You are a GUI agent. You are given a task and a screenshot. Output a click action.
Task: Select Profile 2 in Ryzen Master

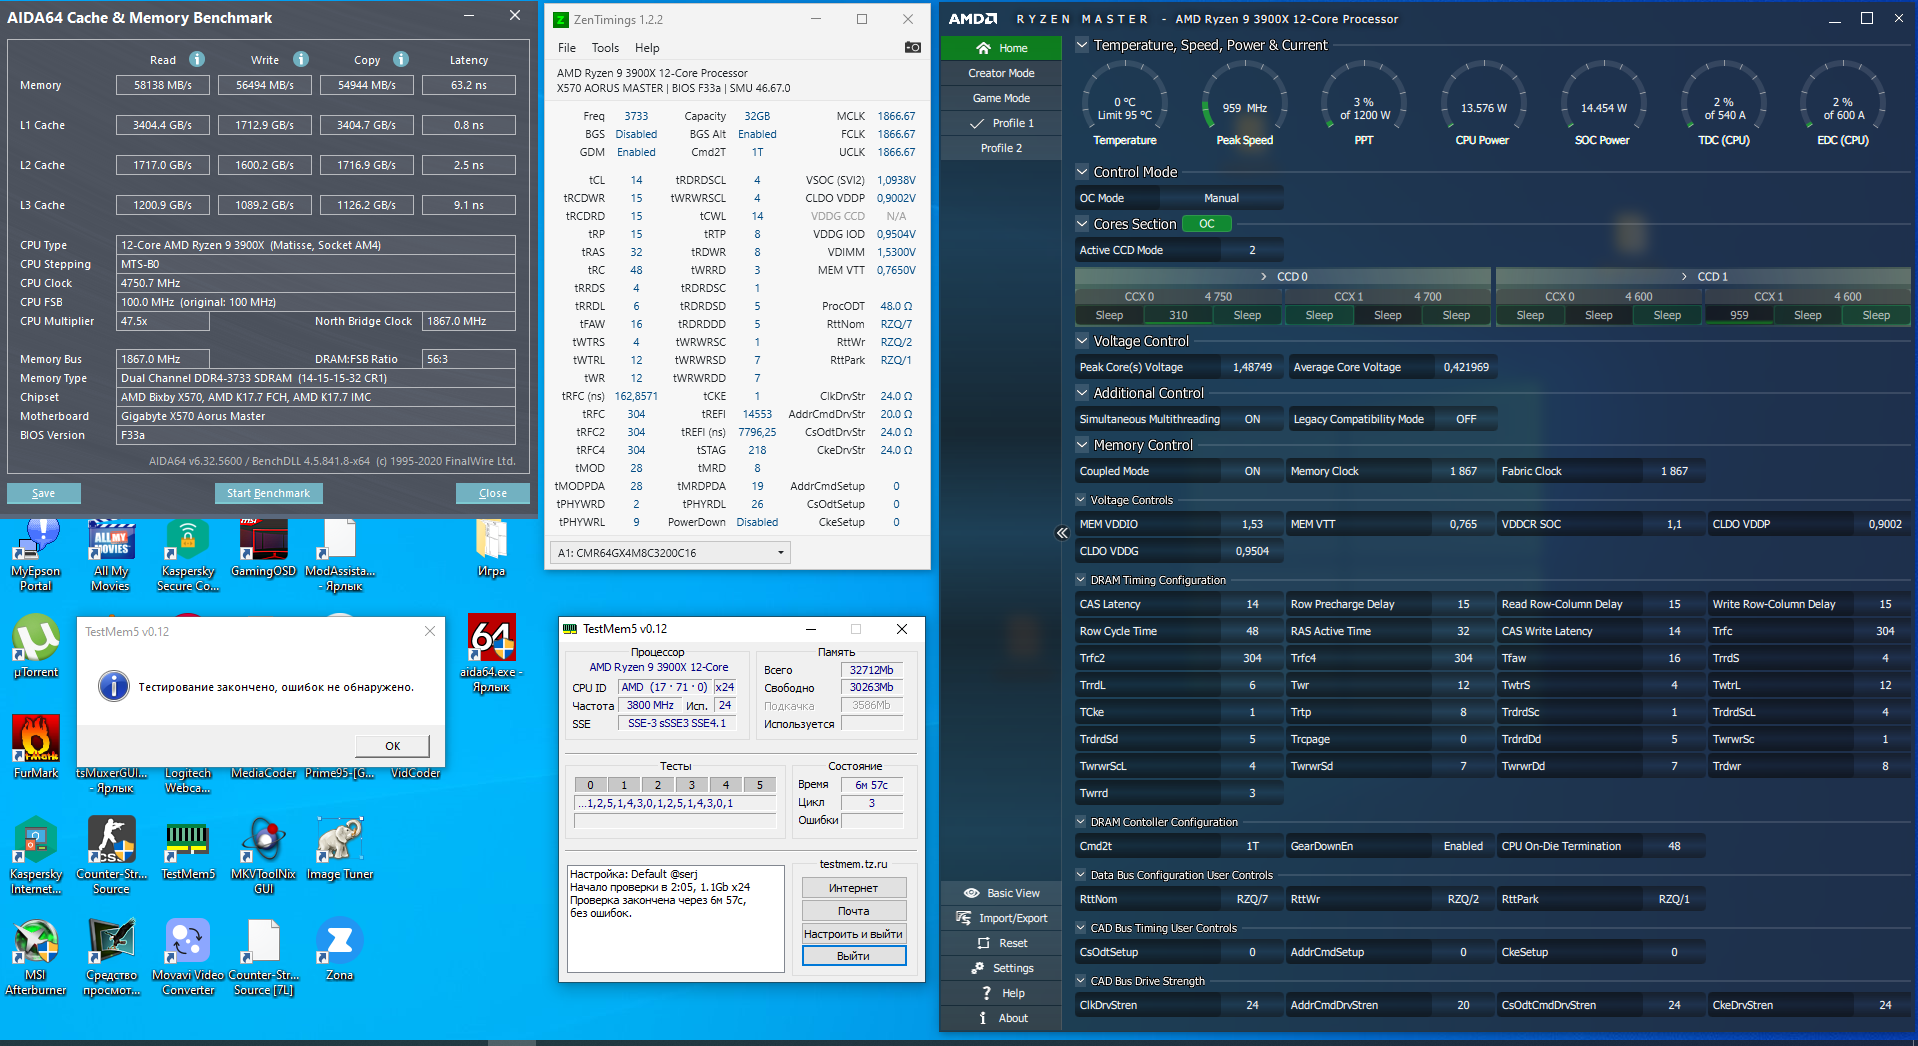[x=1001, y=148]
